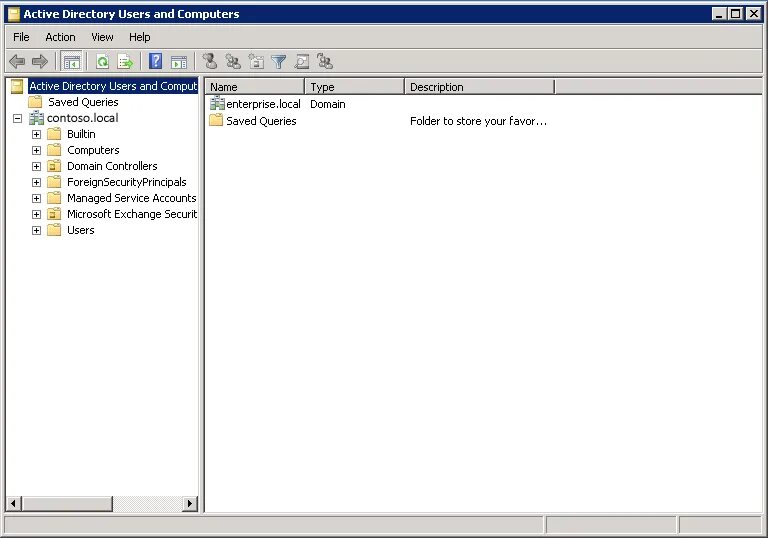This screenshot has height=538, width=768.
Task: Click the Filter funnel icon
Action: pos(279,62)
